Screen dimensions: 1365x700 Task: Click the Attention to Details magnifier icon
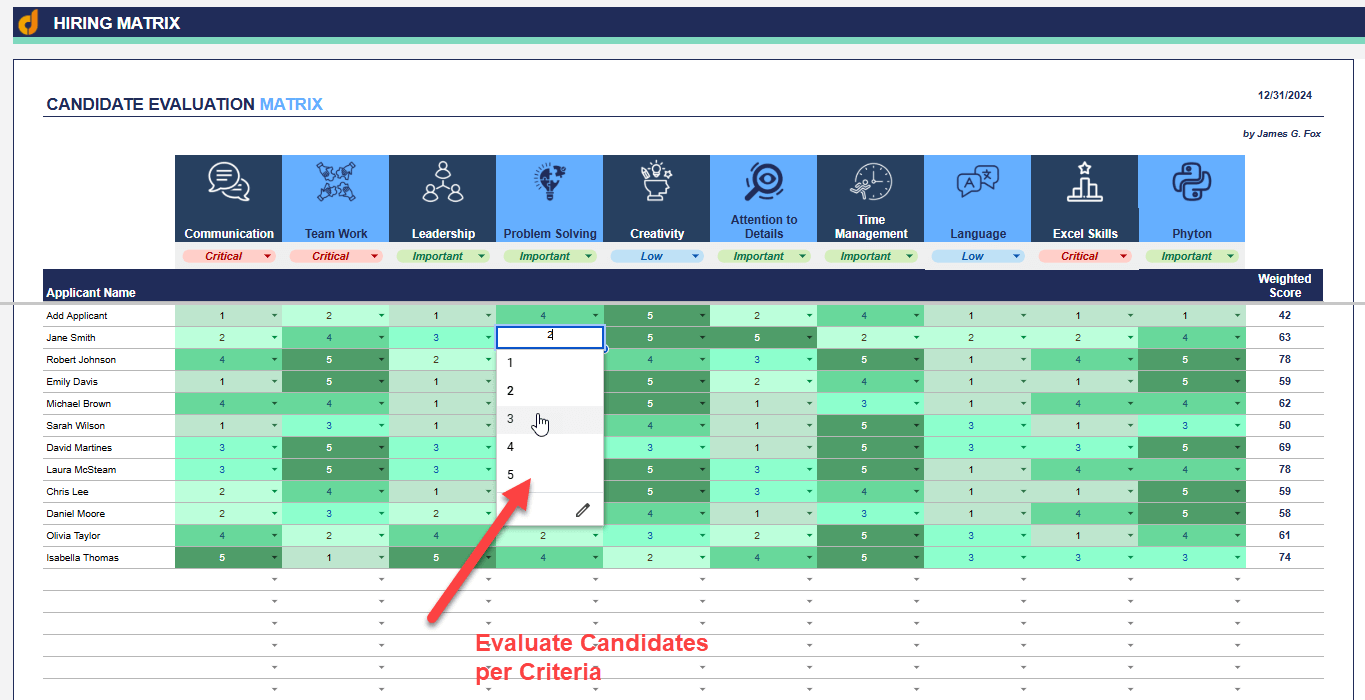764,181
